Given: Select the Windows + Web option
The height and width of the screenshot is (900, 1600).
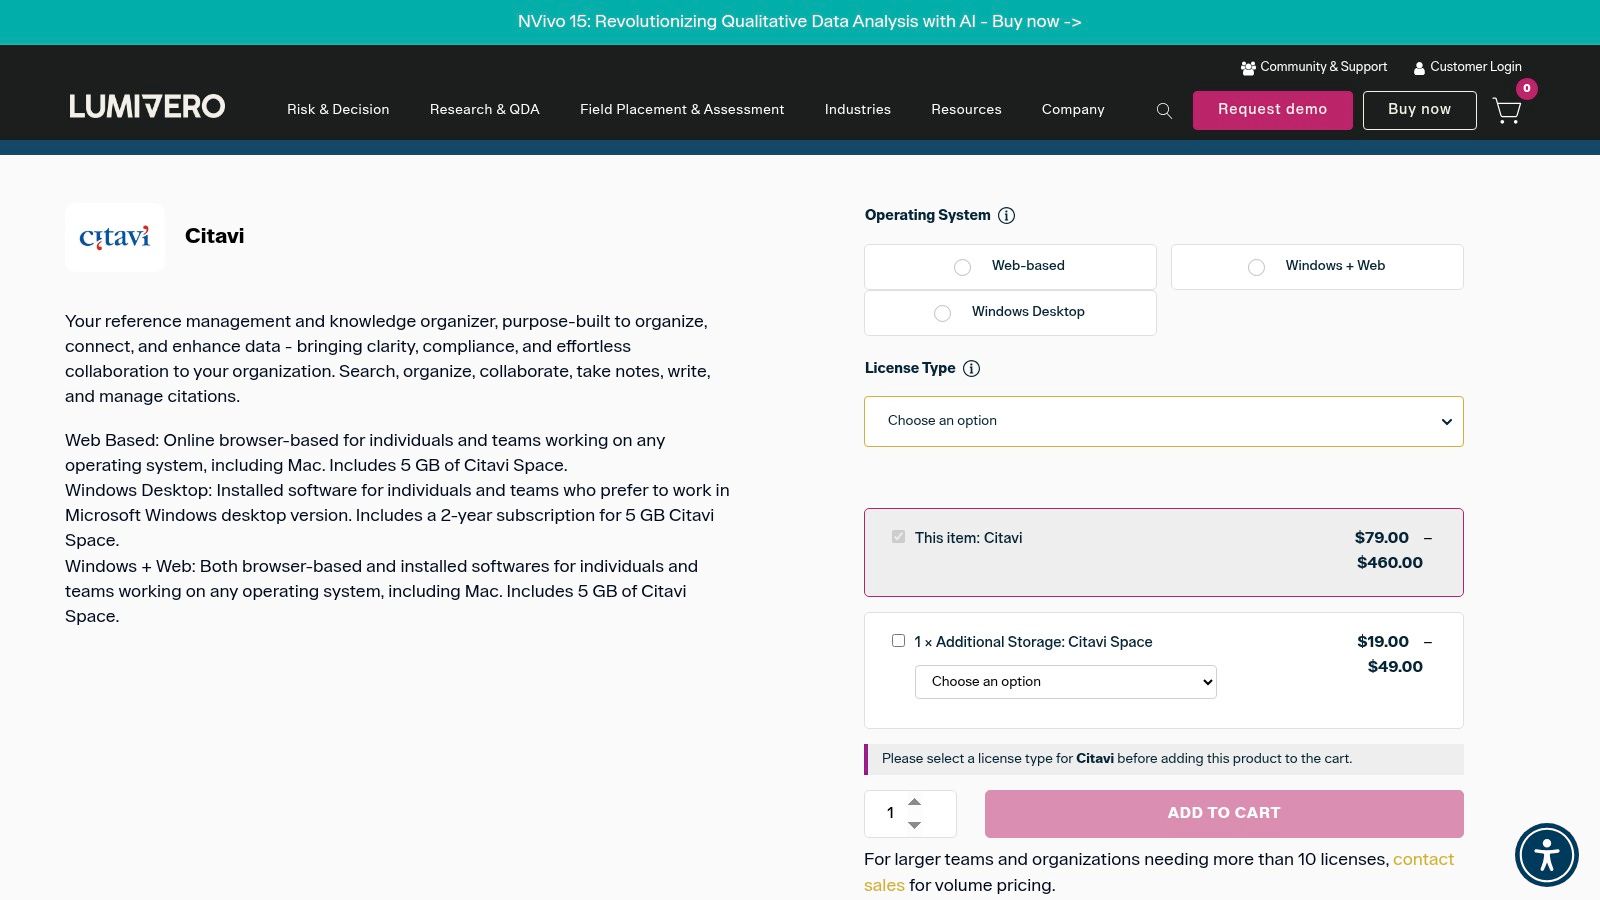Looking at the screenshot, I should [x=1256, y=267].
